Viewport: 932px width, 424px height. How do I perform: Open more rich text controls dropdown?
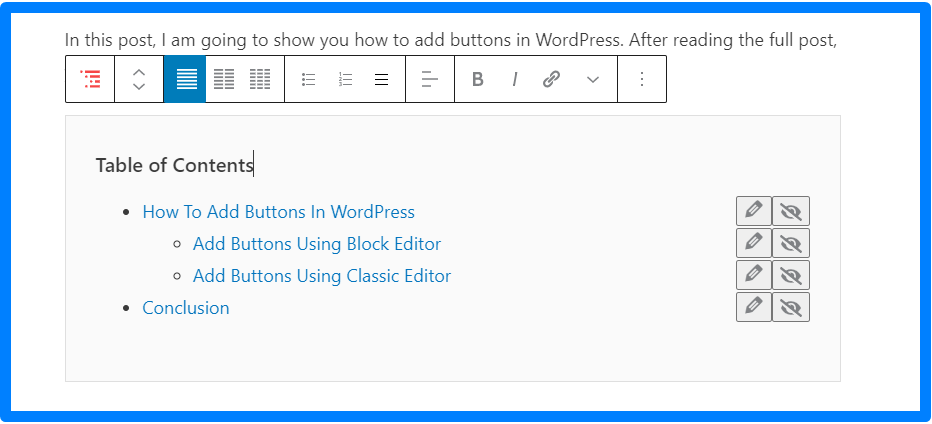tap(593, 79)
